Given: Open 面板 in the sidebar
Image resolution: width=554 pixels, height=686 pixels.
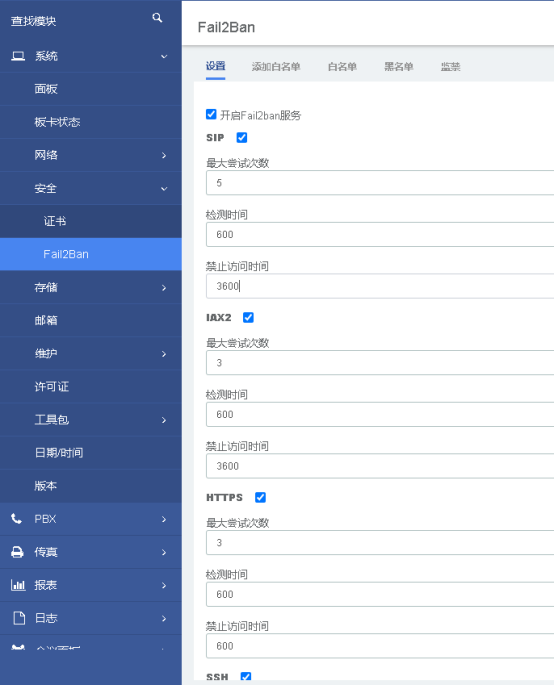Looking at the screenshot, I should tap(91, 89).
